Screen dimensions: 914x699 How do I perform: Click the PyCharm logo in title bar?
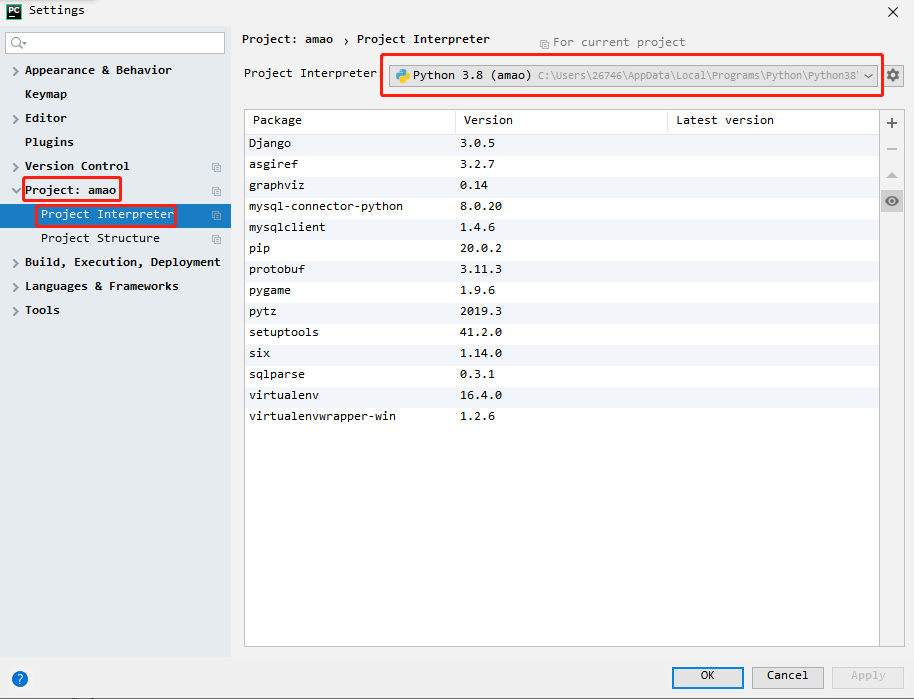[13, 11]
